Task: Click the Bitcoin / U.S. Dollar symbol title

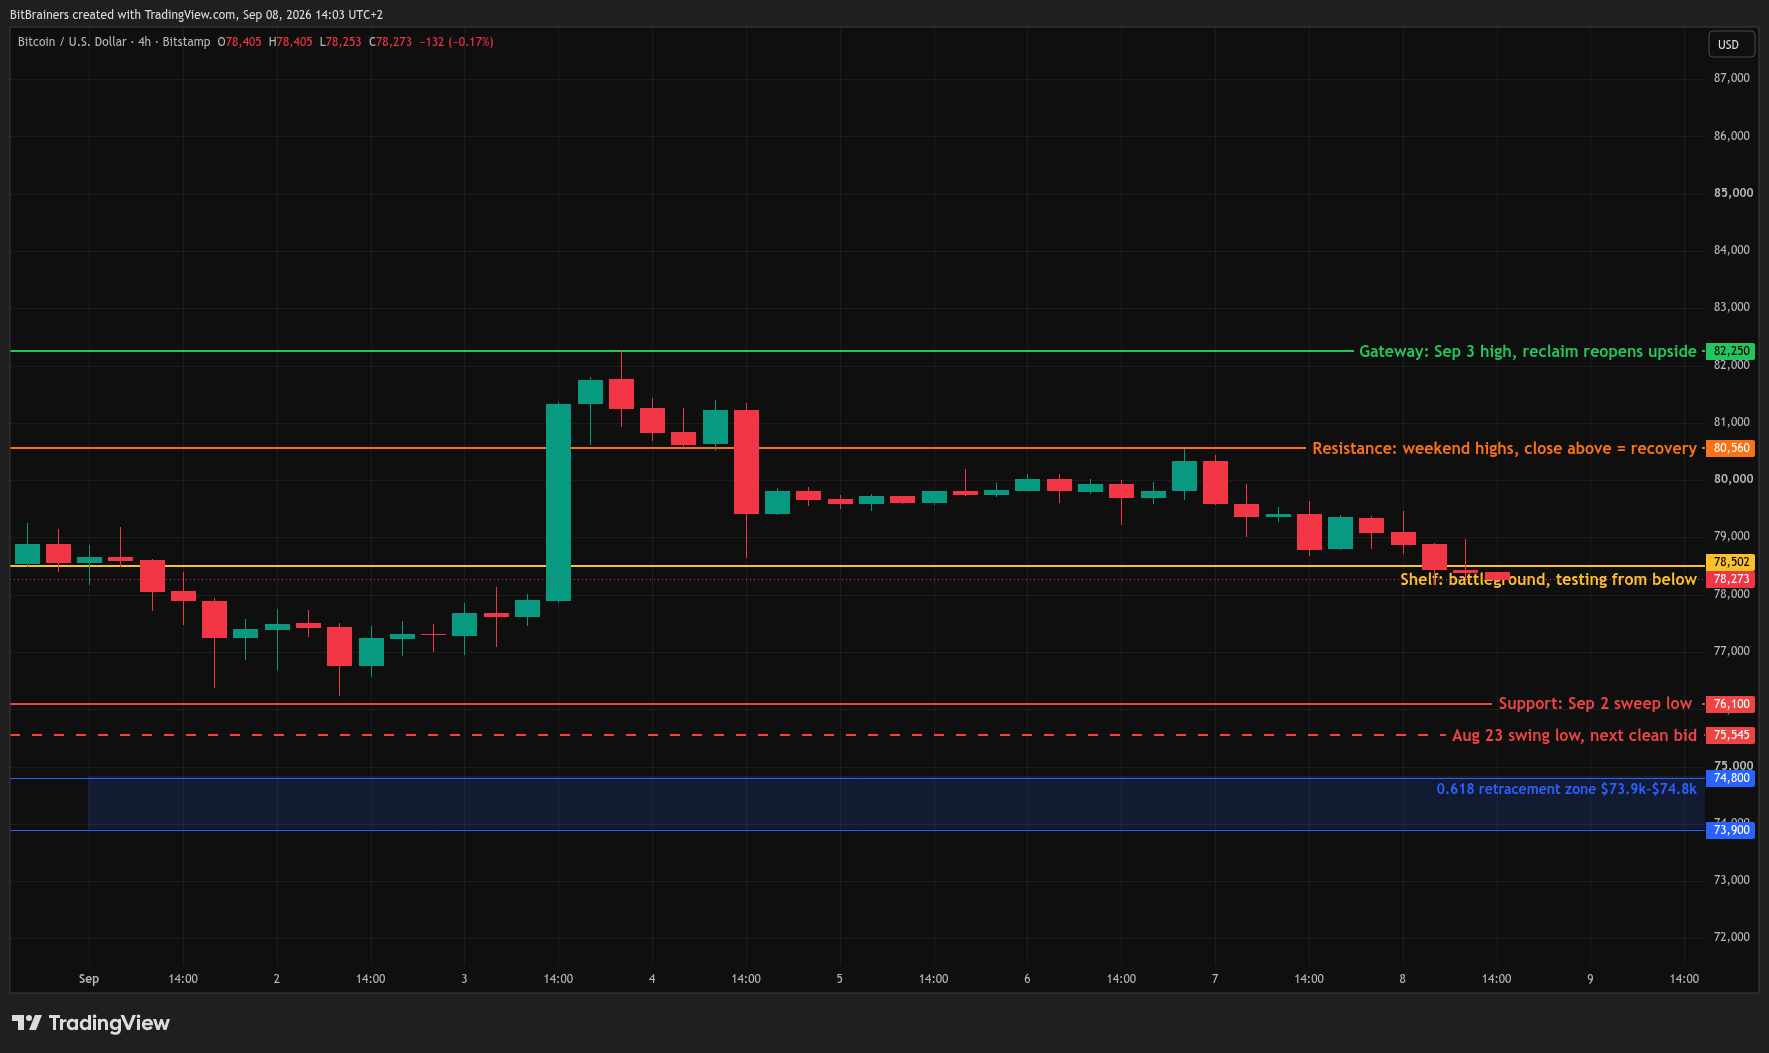Action: (x=72, y=42)
